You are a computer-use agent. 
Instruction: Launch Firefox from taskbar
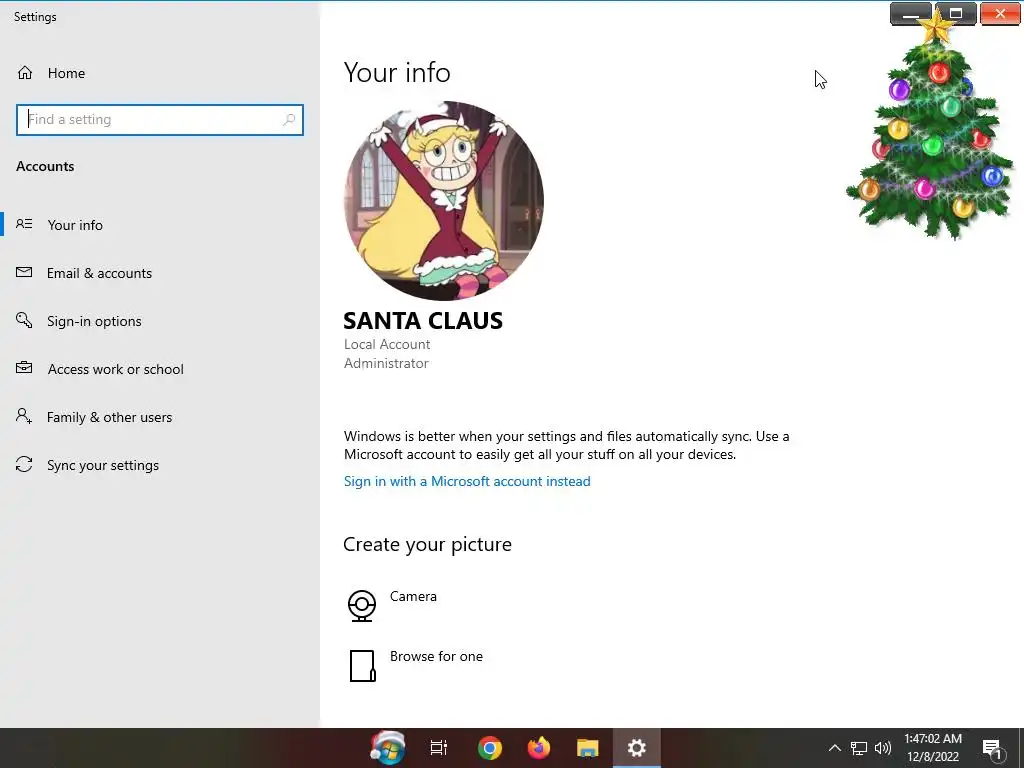pyautogui.click(x=539, y=748)
